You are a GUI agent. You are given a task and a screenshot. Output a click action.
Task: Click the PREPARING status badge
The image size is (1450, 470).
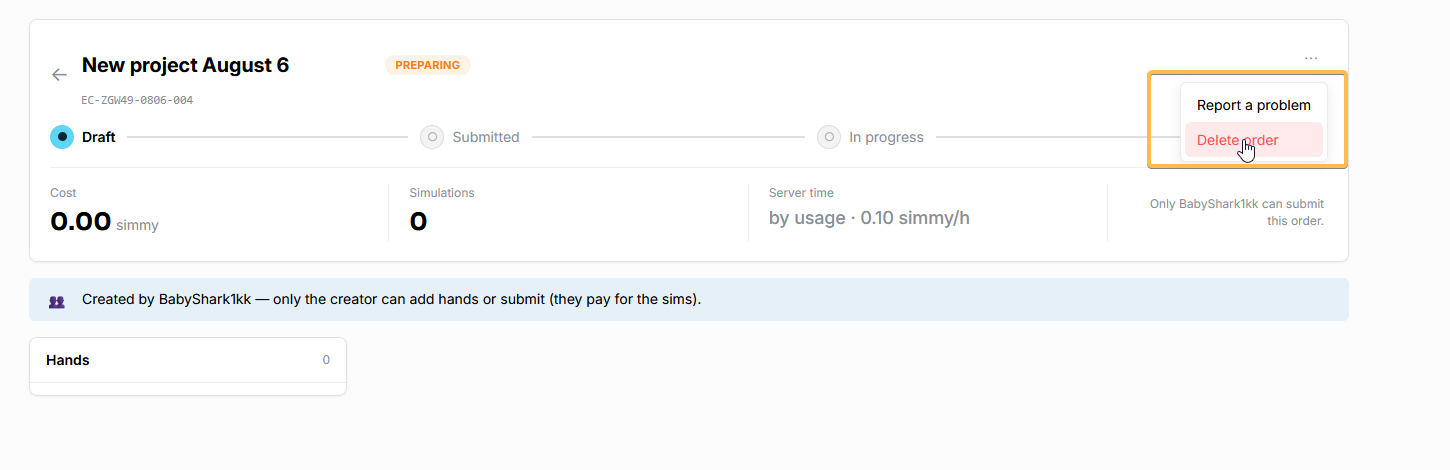427,65
